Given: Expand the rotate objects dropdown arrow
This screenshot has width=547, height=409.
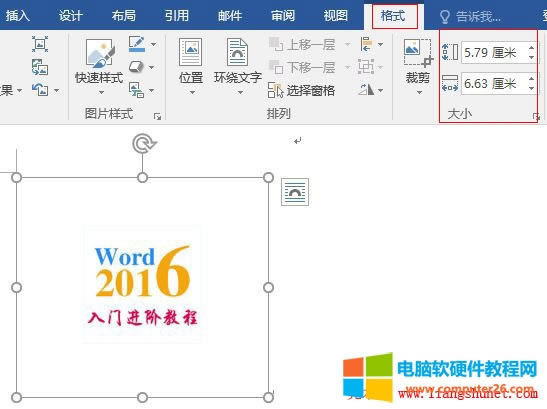Looking at the screenshot, I should 381,90.
